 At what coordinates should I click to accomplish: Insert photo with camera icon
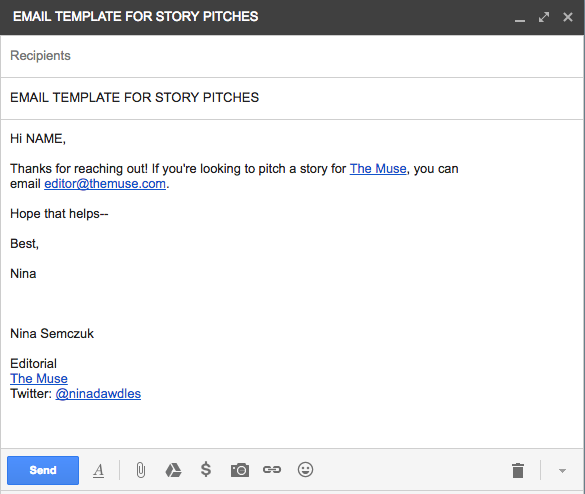[240, 470]
